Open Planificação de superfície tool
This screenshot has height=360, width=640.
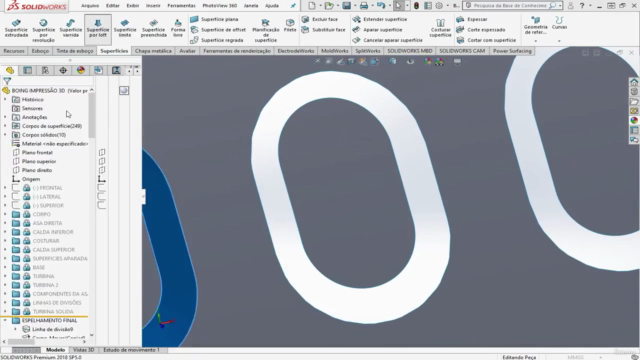click(266, 30)
